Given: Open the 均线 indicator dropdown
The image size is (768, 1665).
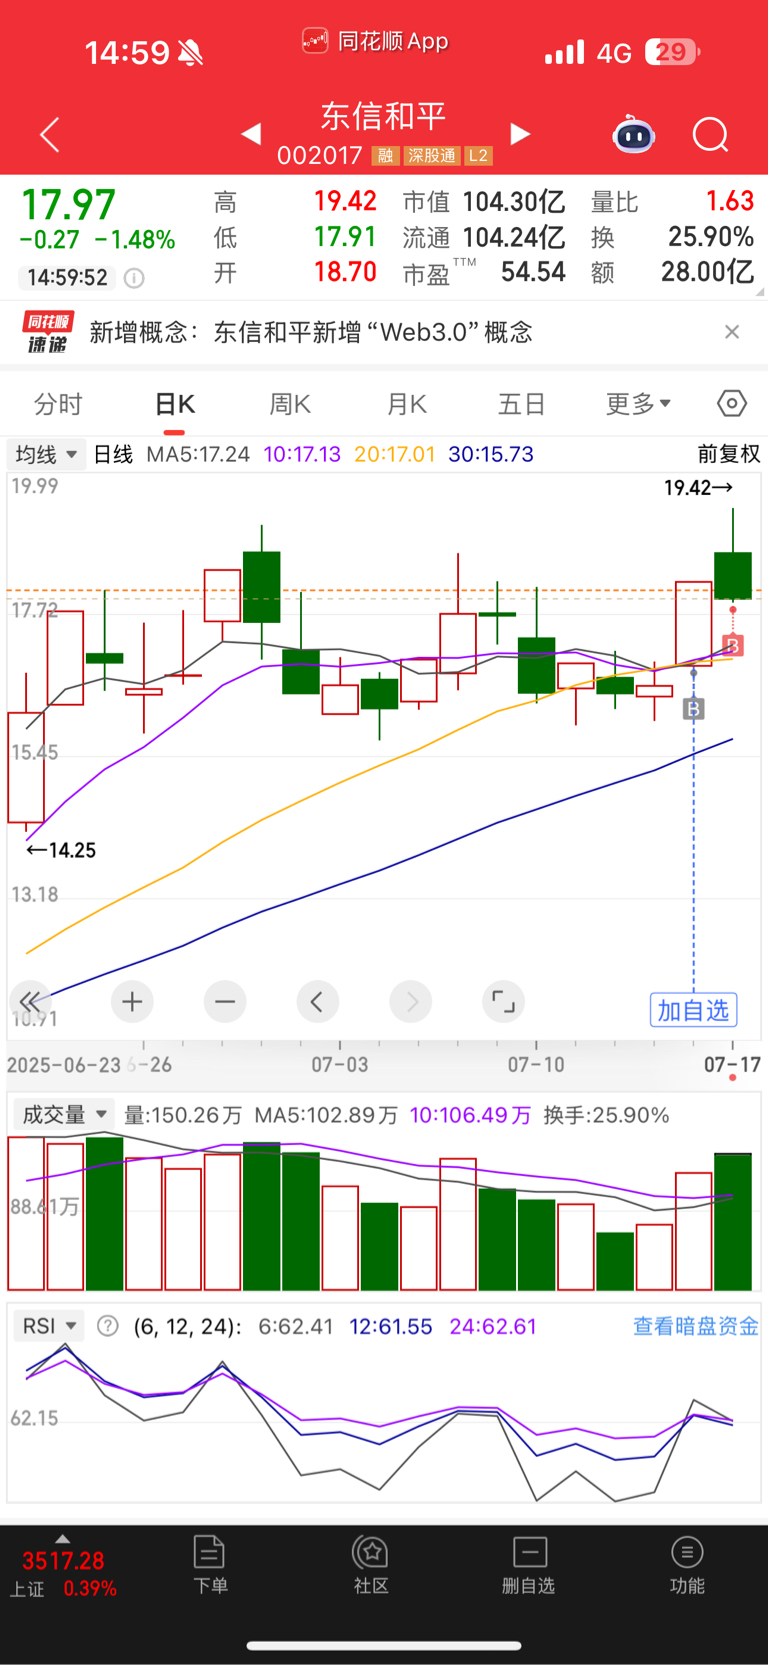Looking at the screenshot, I should pos(44,454).
